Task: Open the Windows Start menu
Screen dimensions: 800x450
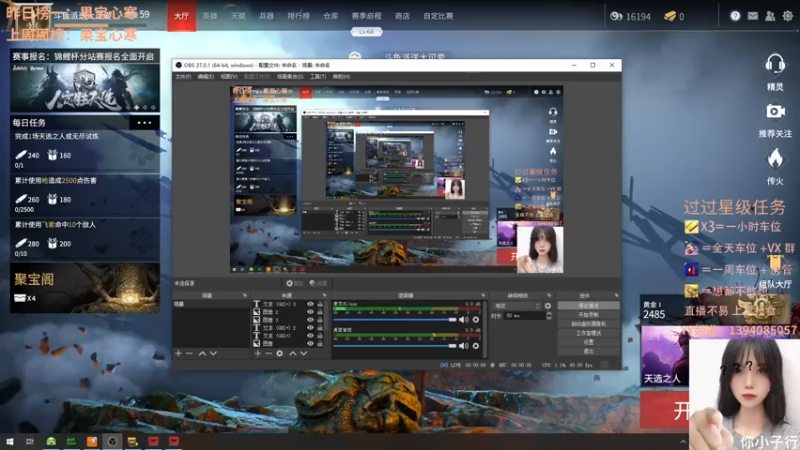Action: (x=10, y=441)
